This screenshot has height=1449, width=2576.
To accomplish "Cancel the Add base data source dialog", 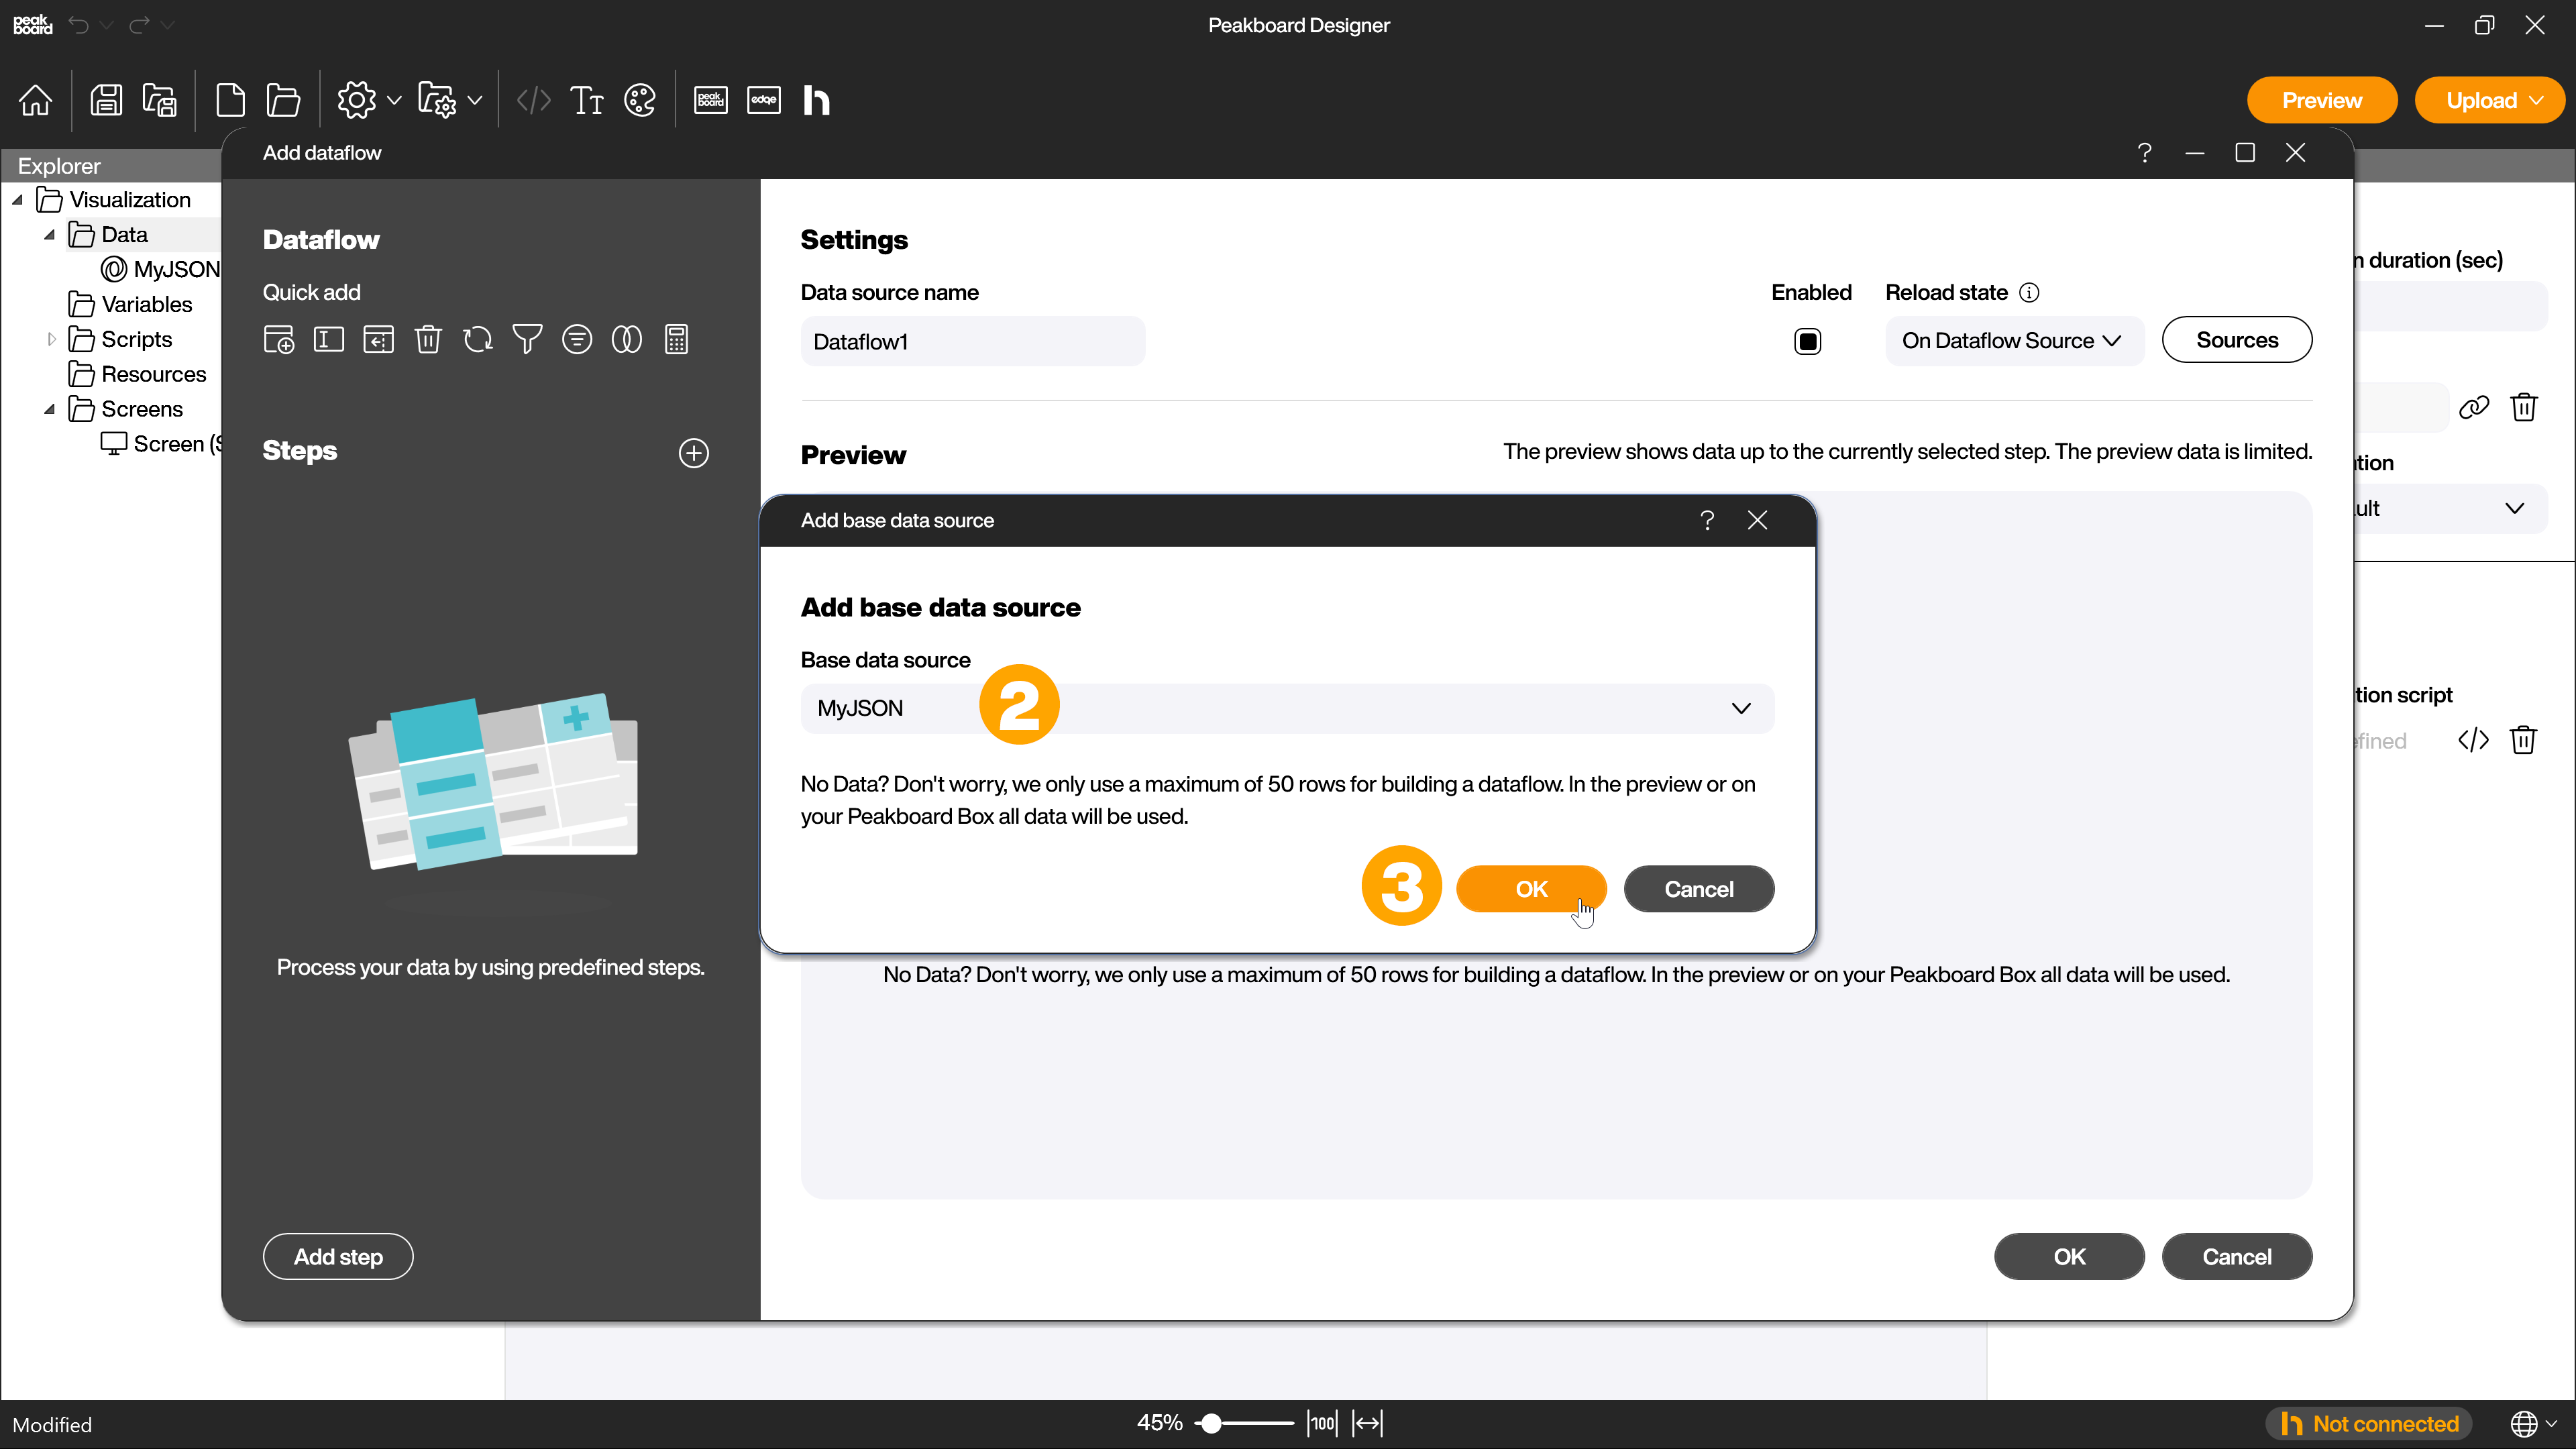I will coord(1698,889).
